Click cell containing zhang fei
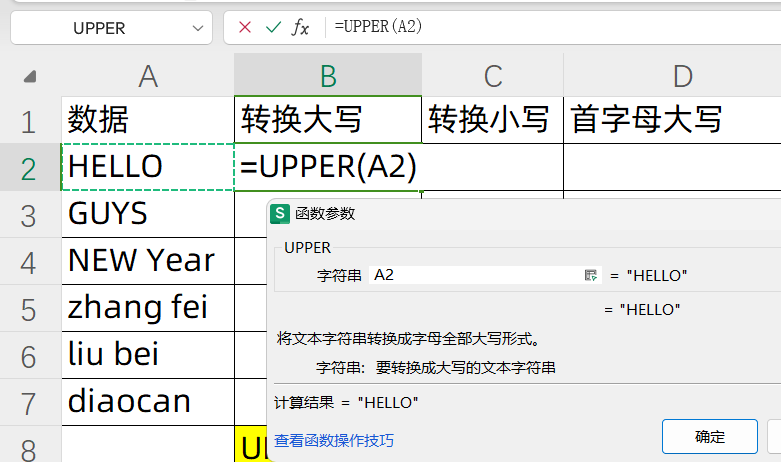 click(x=148, y=308)
